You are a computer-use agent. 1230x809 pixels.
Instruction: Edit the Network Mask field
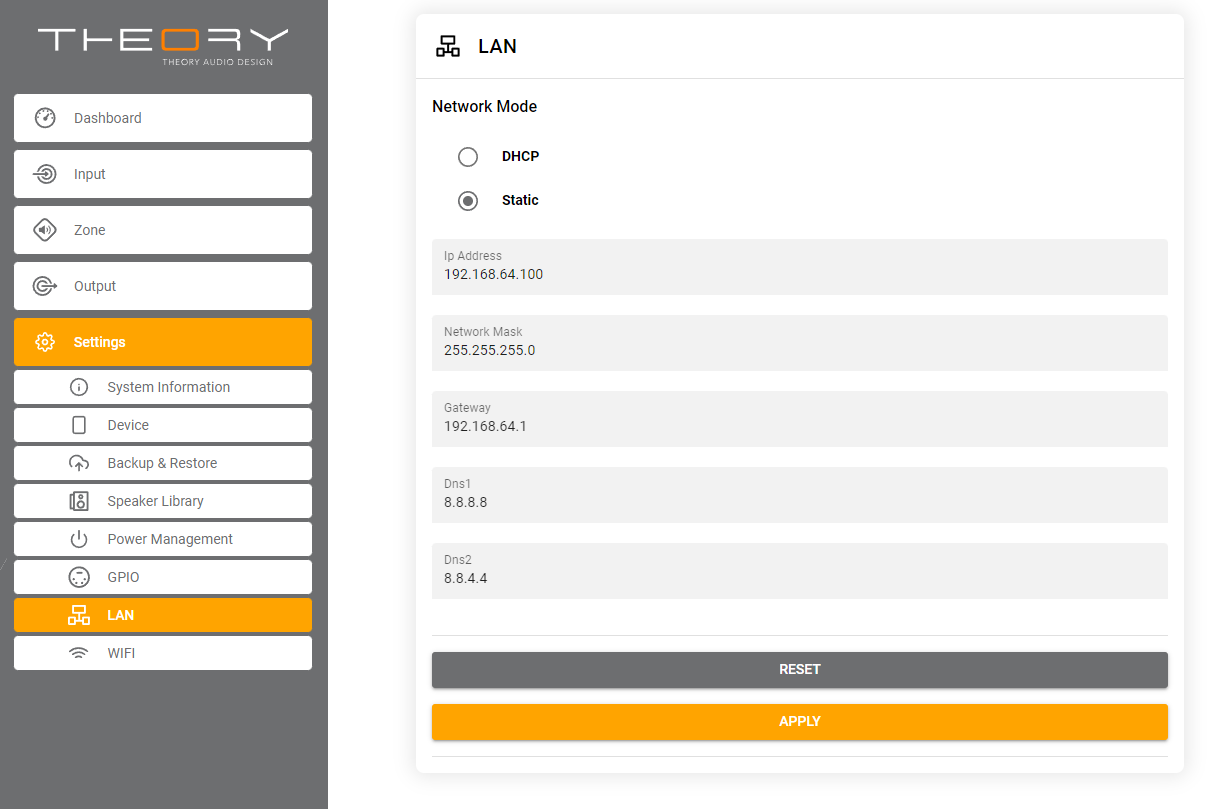pyautogui.click(x=800, y=343)
